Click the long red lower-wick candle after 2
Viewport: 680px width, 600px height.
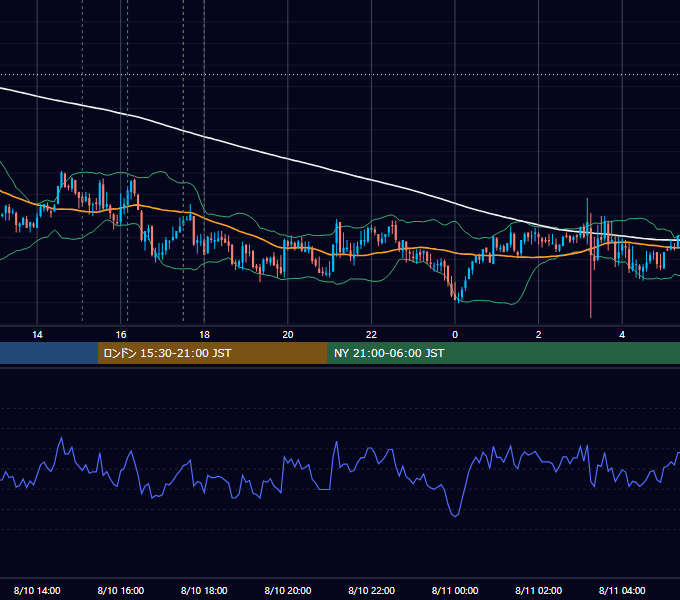pos(591,286)
